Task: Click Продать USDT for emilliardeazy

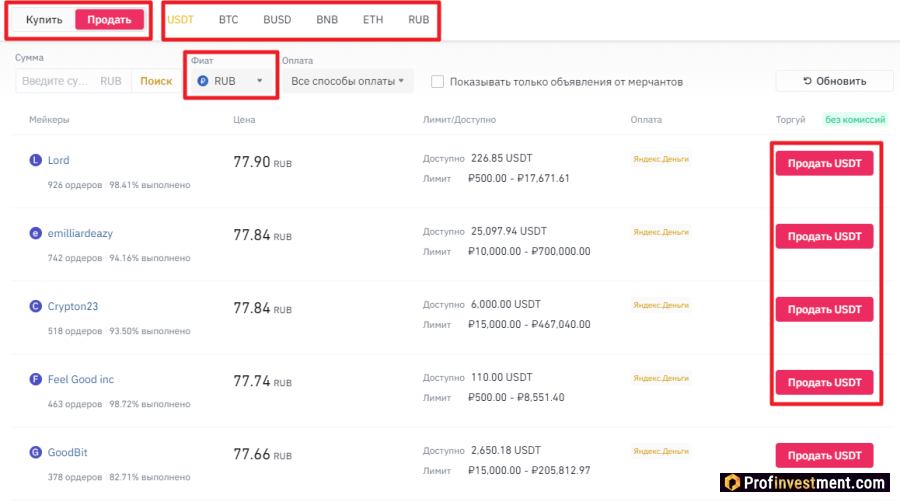Action: pos(824,236)
